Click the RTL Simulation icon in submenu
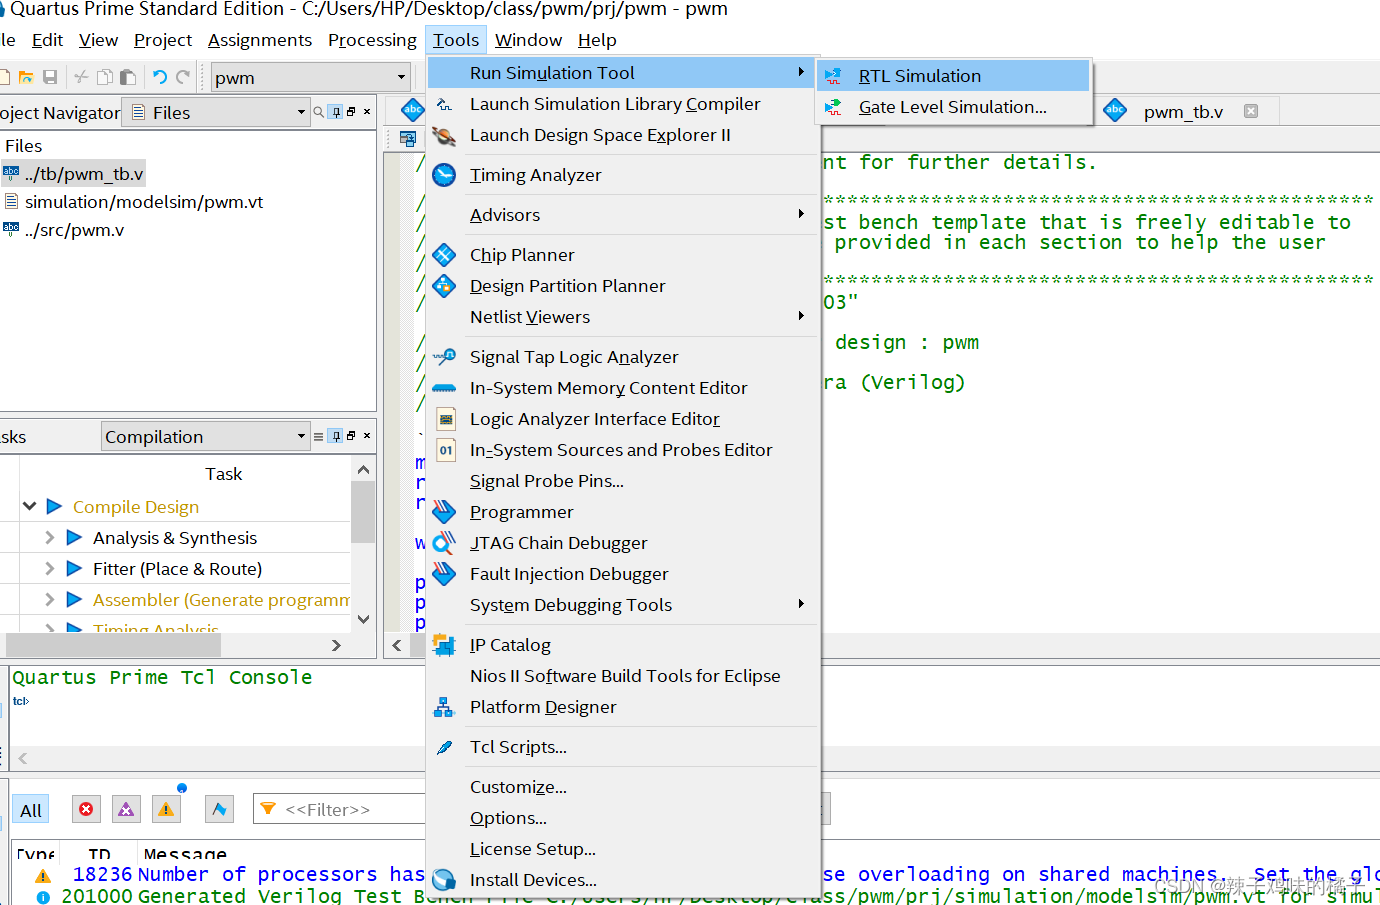Screen dimensions: 1380x905 tap(833, 76)
